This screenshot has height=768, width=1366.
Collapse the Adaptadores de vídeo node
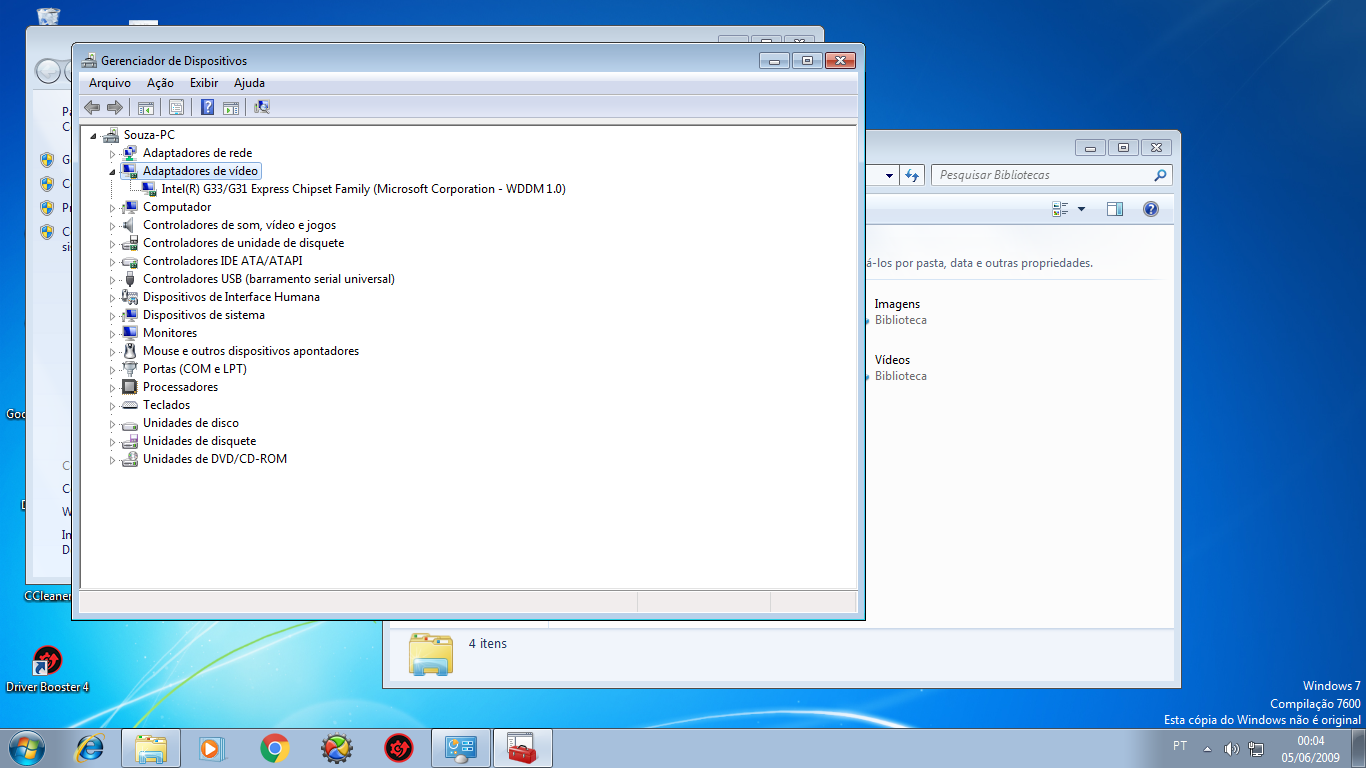[112, 172]
